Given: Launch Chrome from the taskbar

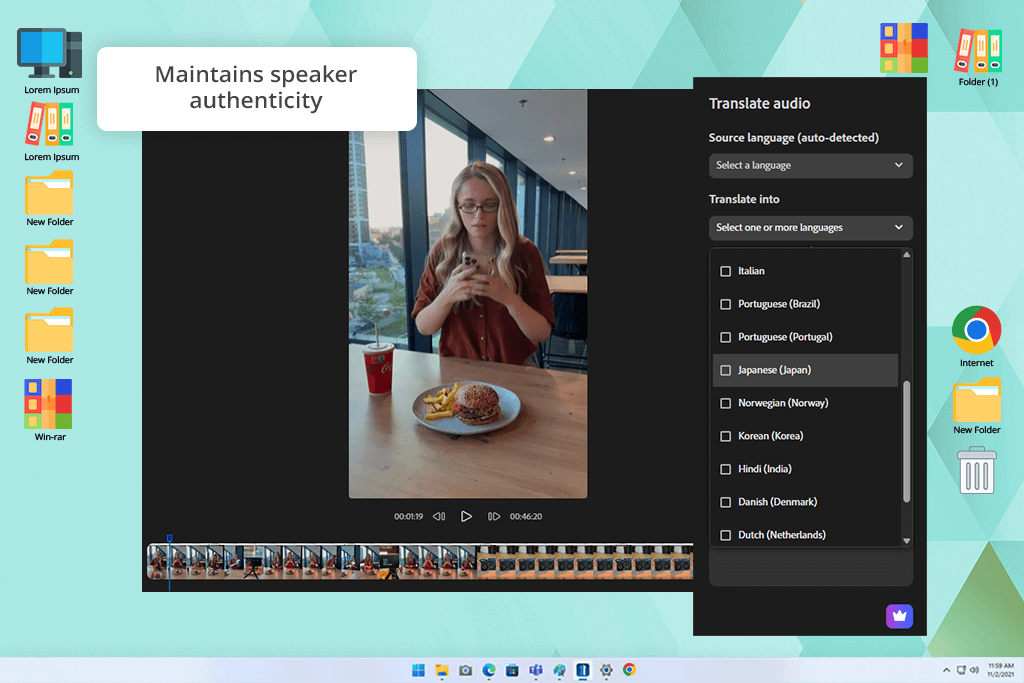Looking at the screenshot, I should point(630,670).
